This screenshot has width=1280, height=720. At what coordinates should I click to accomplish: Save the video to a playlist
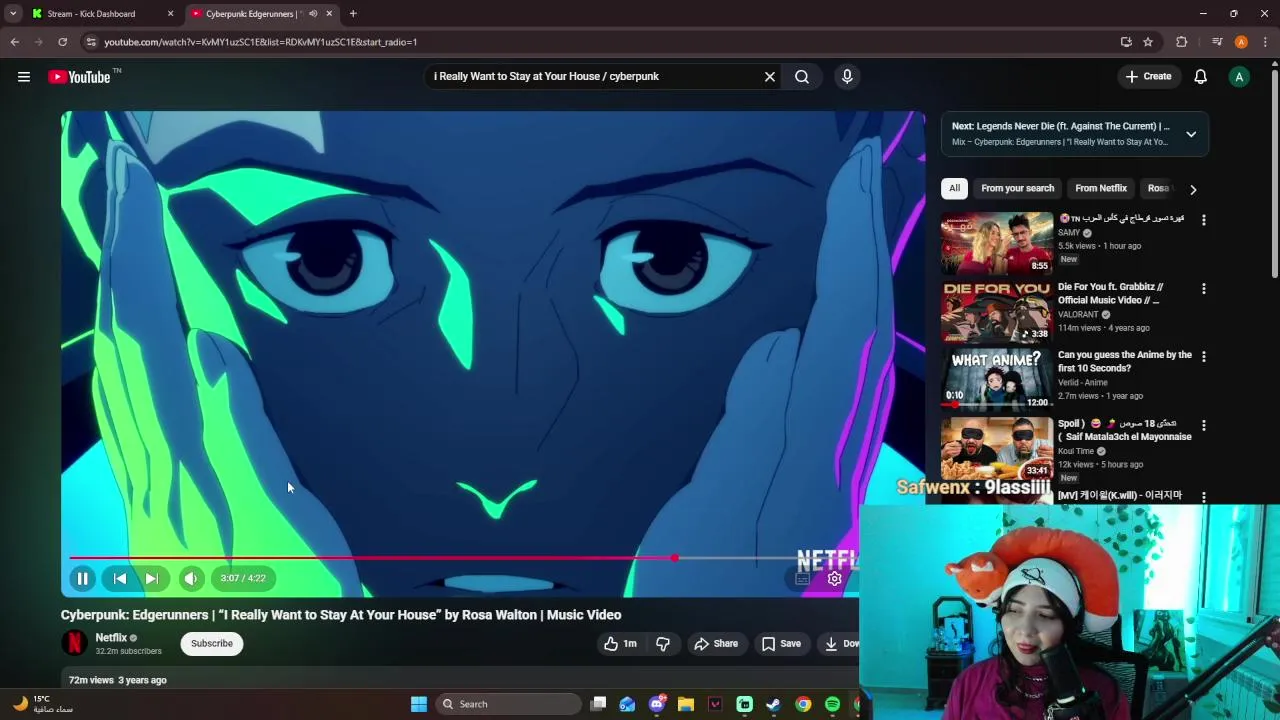pyautogui.click(x=781, y=643)
